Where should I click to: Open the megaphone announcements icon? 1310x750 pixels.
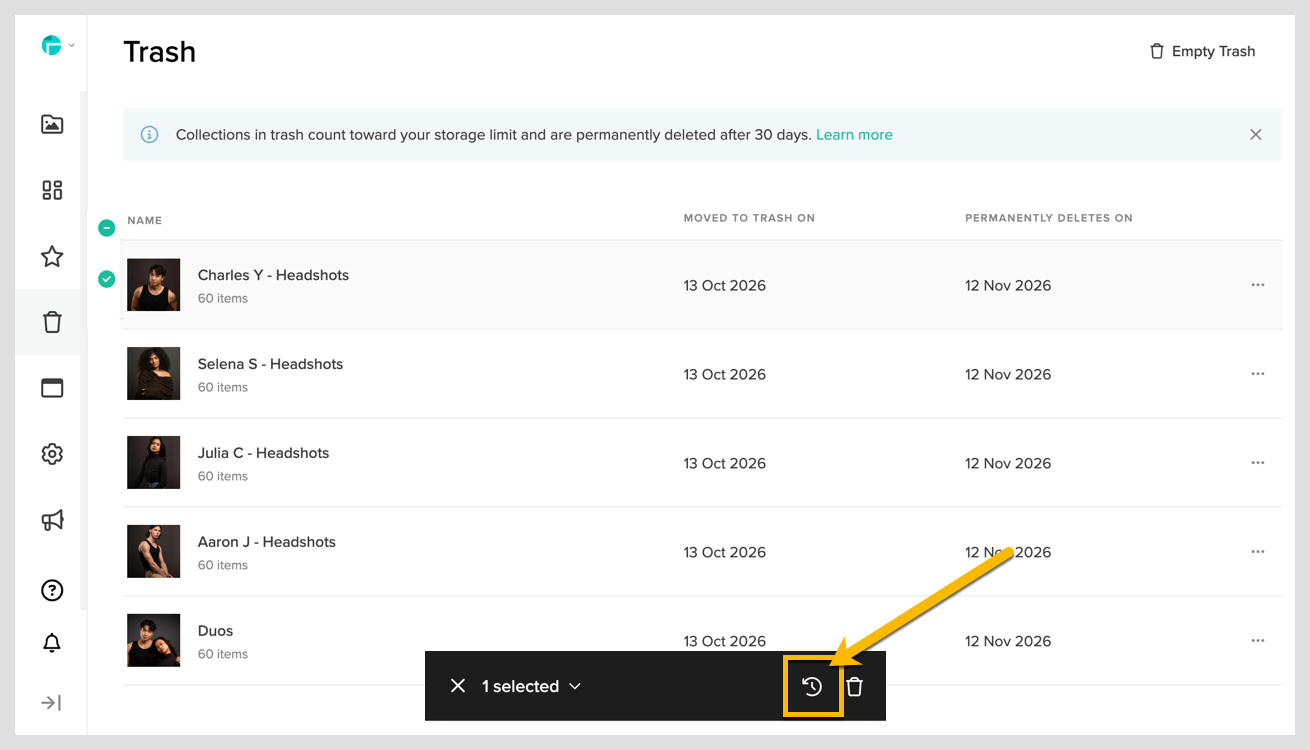click(x=52, y=520)
